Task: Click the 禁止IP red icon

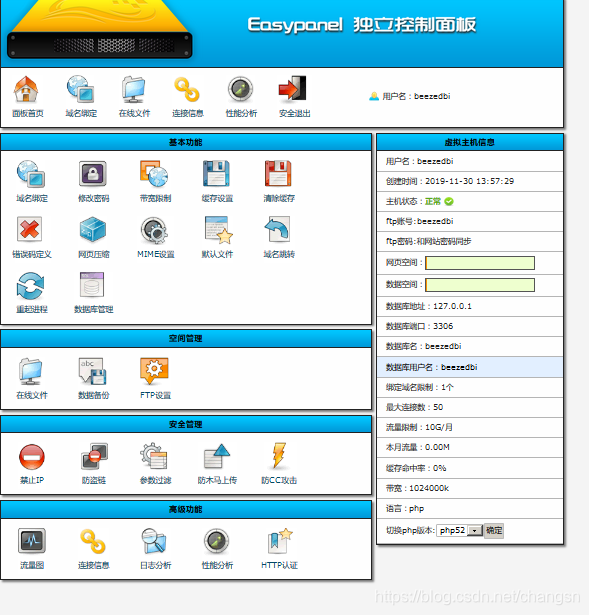Action: pyautogui.click(x=31, y=457)
